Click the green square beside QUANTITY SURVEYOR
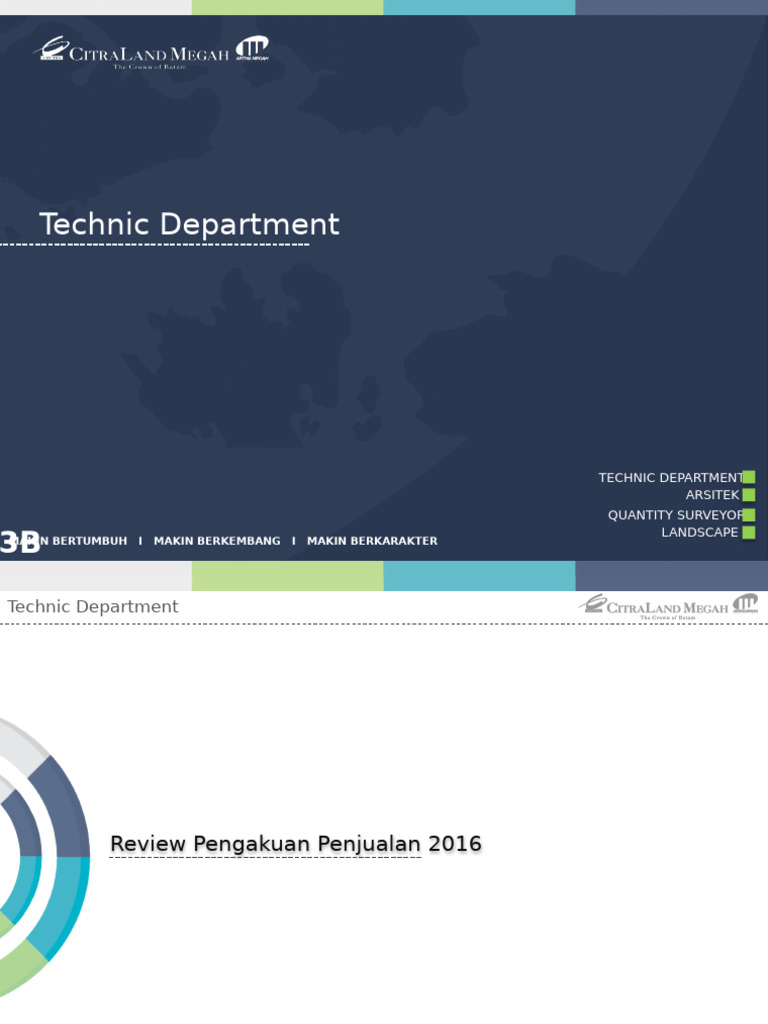This screenshot has width=768, height=1024. pos(749,515)
